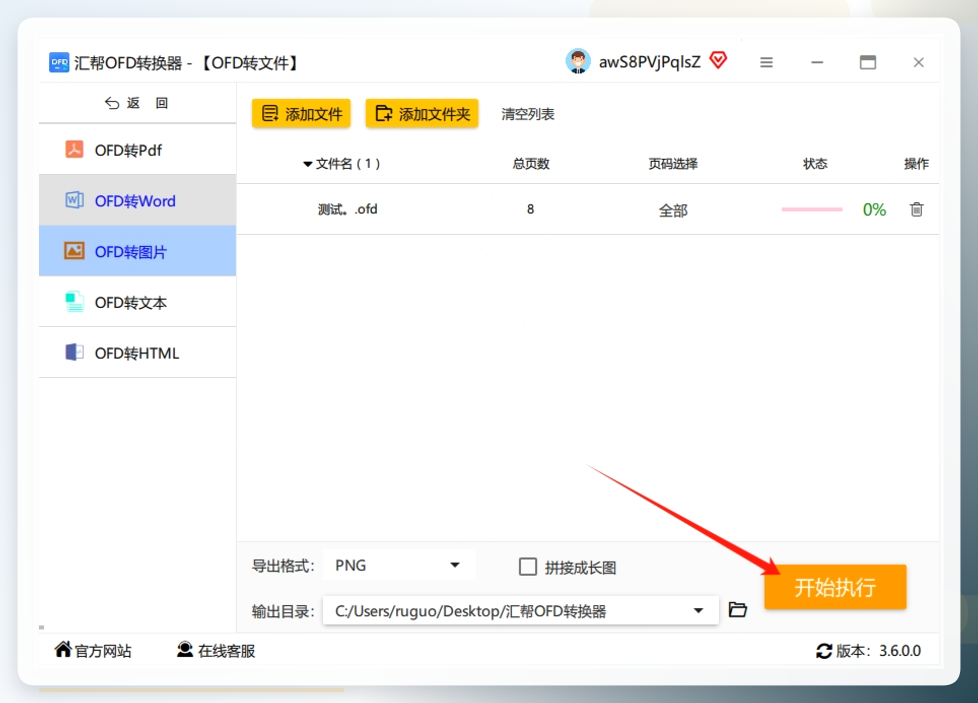Click the red VIP diamond badge
Image resolution: width=978 pixels, height=703 pixels.
[x=719, y=60]
